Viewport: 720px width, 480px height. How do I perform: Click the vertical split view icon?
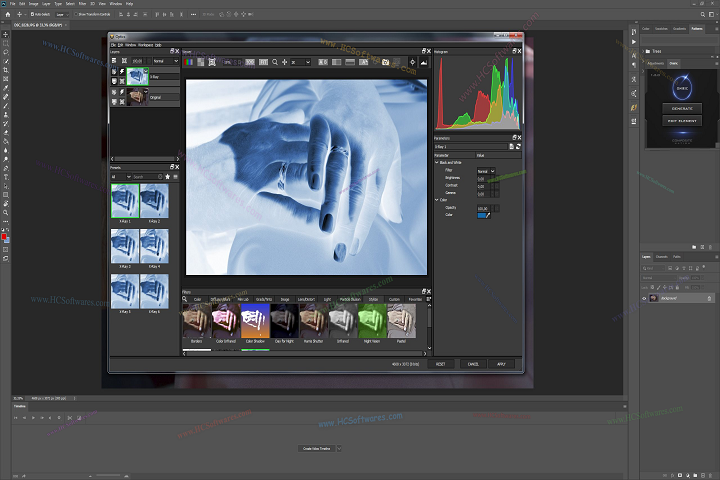tap(337, 62)
